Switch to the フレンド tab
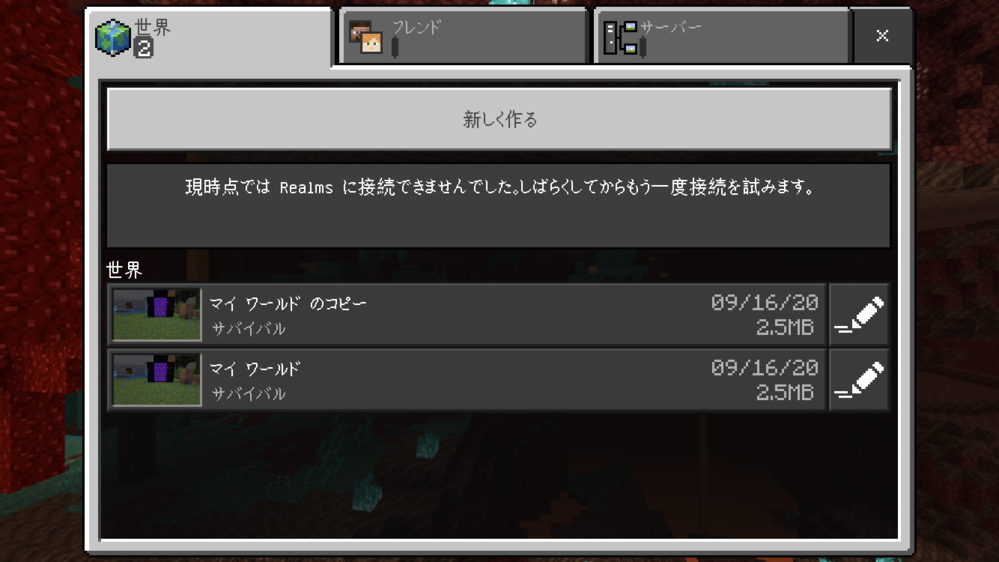Viewport: 999px width, 562px height. click(463, 36)
